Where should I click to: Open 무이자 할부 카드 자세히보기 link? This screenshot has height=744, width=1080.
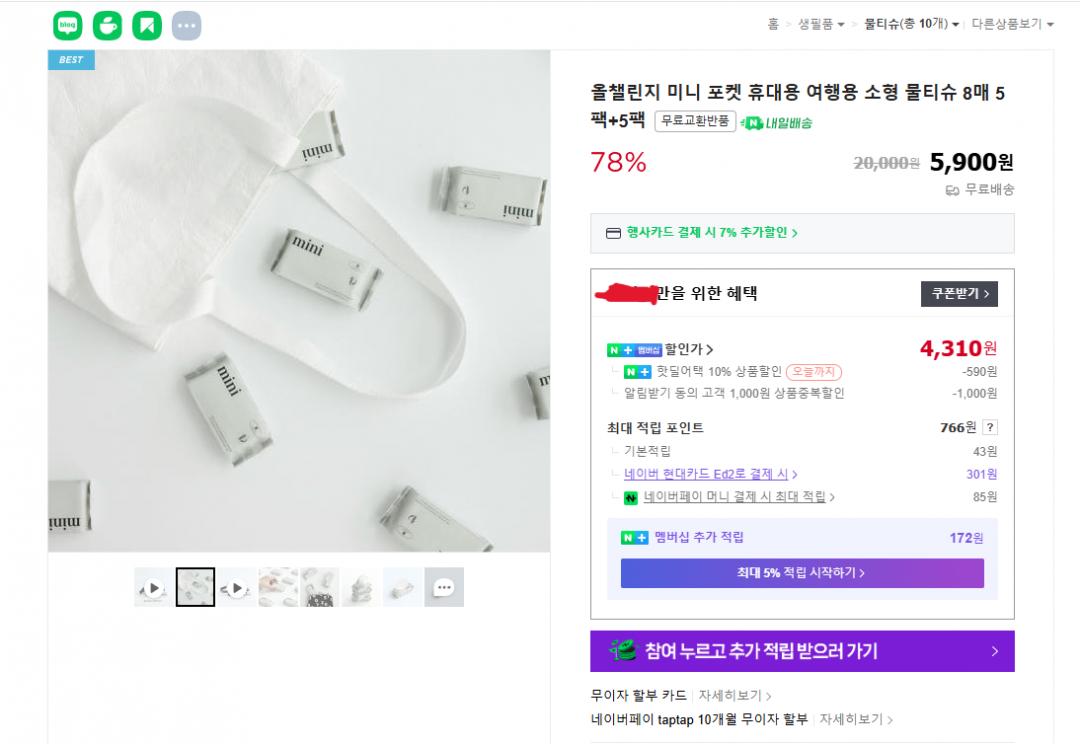coord(734,695)
